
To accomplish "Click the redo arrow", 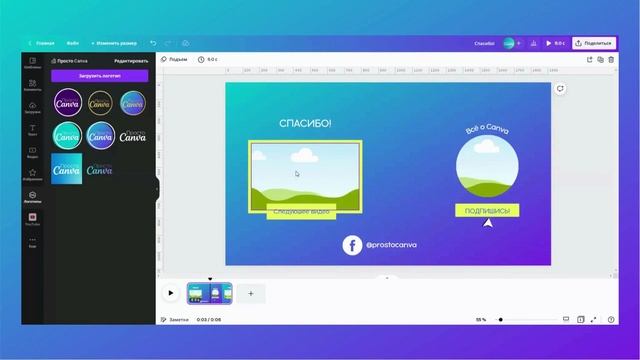I will tap(168, 43).
